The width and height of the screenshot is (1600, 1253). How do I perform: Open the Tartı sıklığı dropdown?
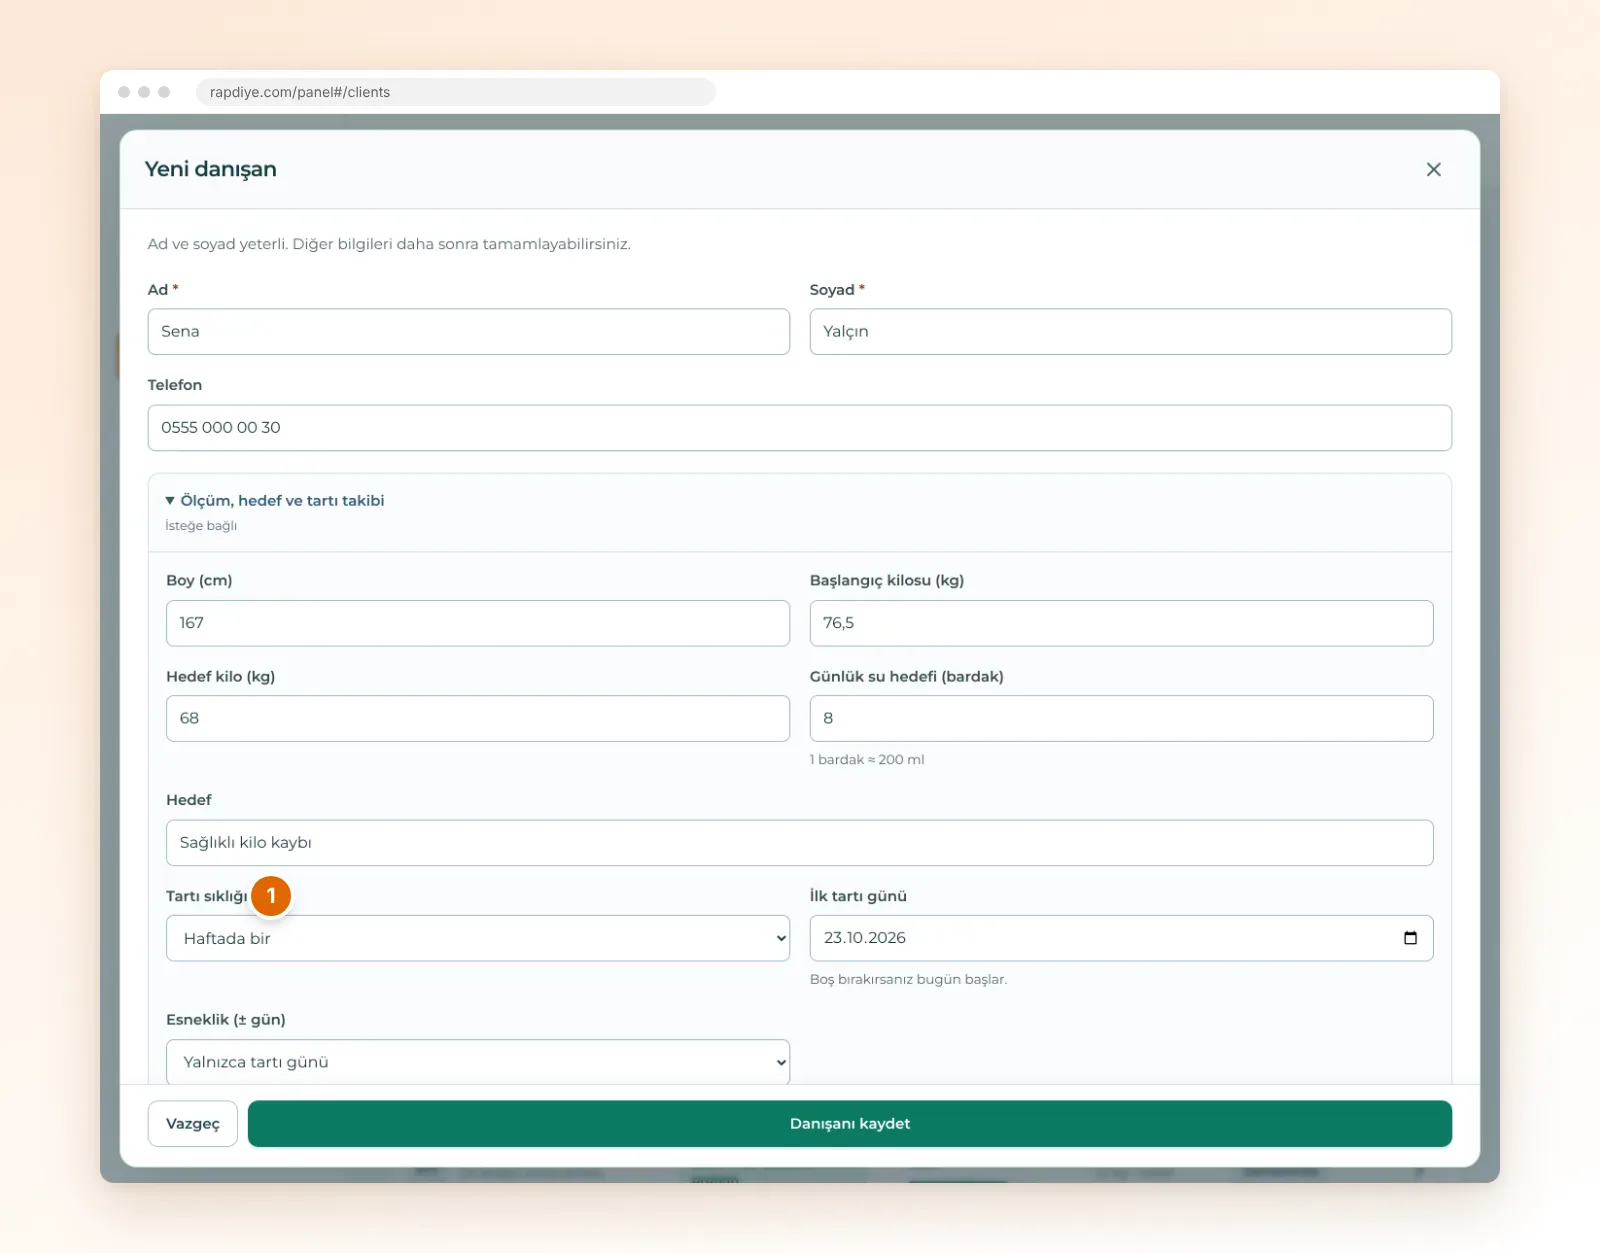[x=478, y=938]
